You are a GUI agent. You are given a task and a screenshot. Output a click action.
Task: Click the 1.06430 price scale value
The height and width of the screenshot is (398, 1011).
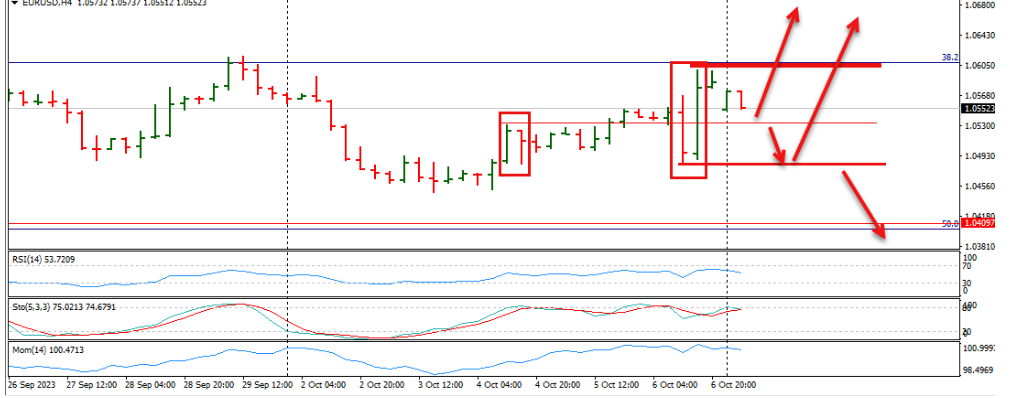[x=979, y=35]
